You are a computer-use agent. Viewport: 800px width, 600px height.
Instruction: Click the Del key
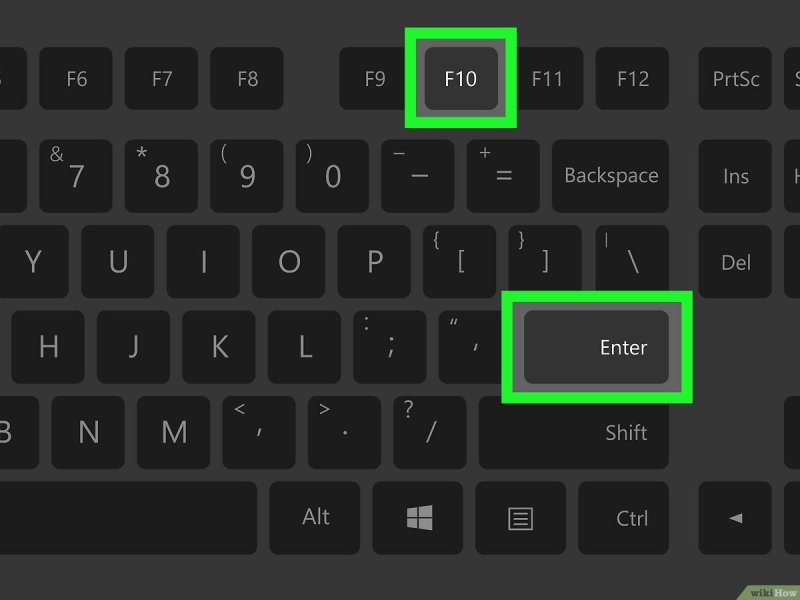click(x=735, y=262)
